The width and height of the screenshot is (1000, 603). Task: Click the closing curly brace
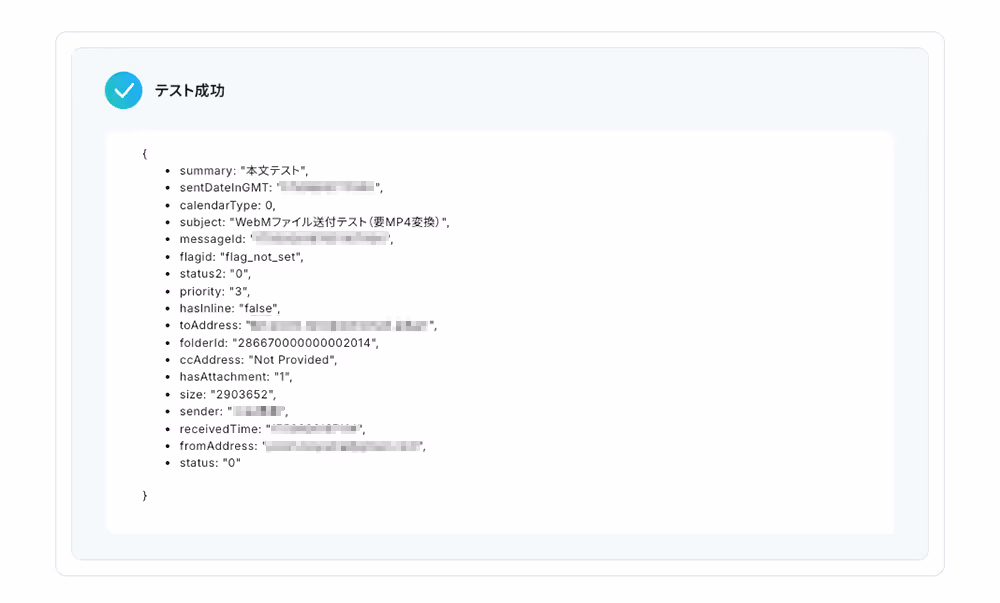(x=145, y=495)
